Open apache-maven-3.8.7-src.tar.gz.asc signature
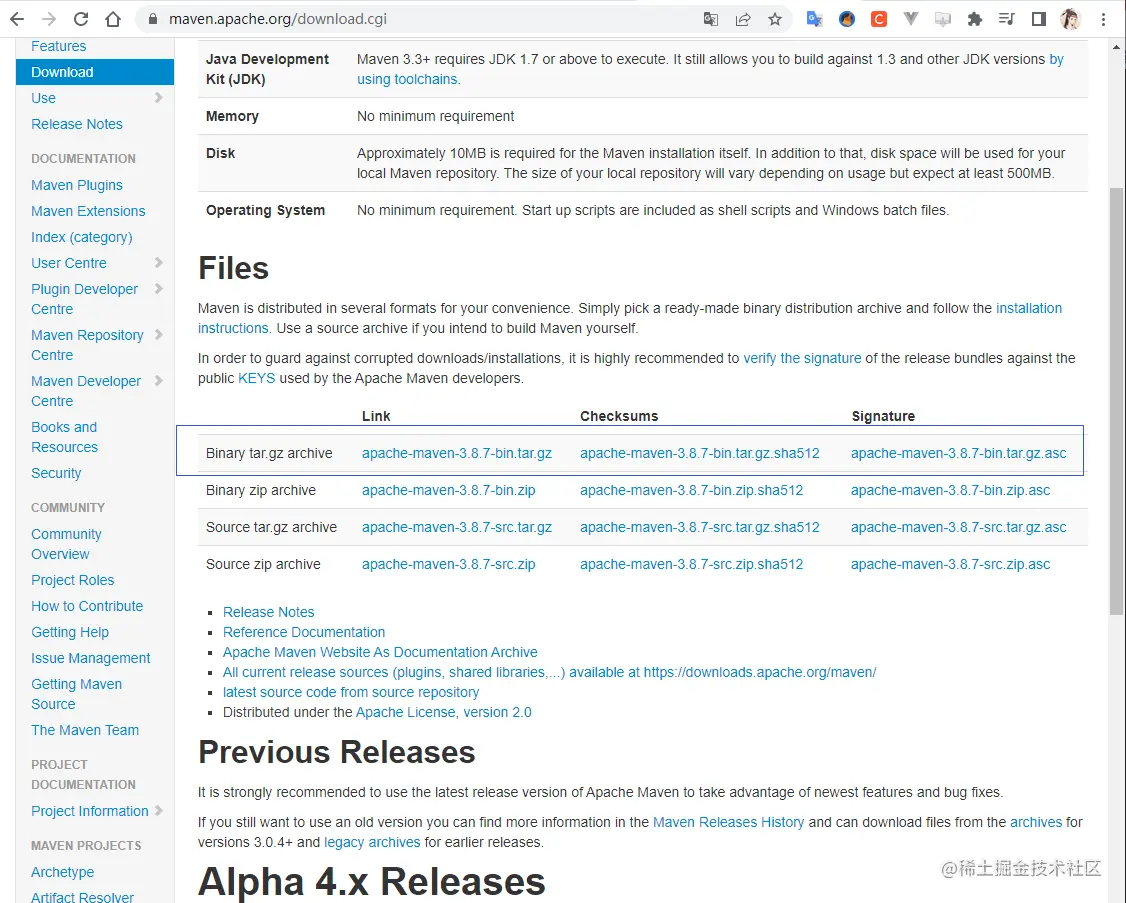Screen dimensions: 1126x903 click(959, 527)
